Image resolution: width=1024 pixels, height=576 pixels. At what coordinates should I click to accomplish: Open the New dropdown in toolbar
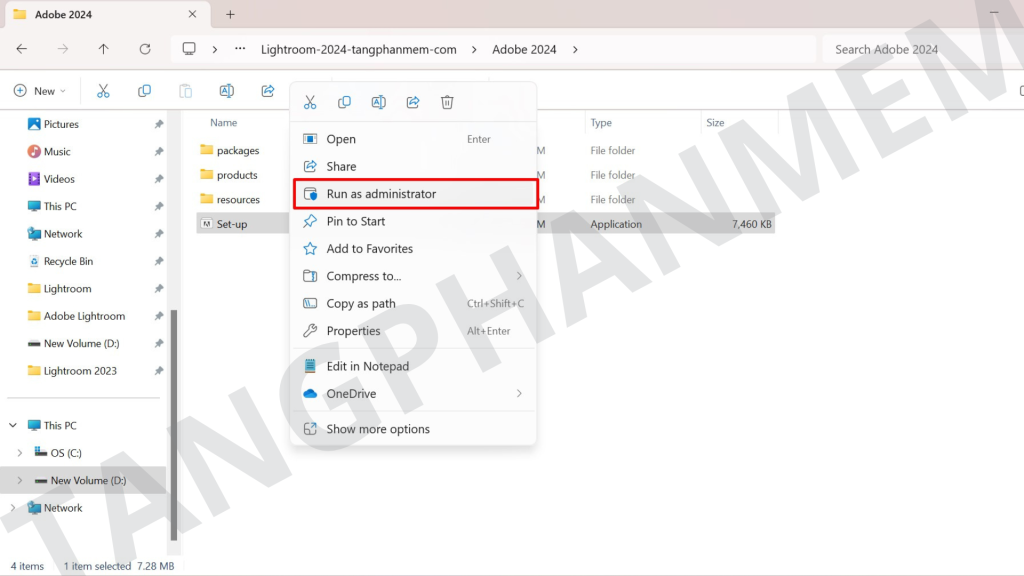coord(40,91)
